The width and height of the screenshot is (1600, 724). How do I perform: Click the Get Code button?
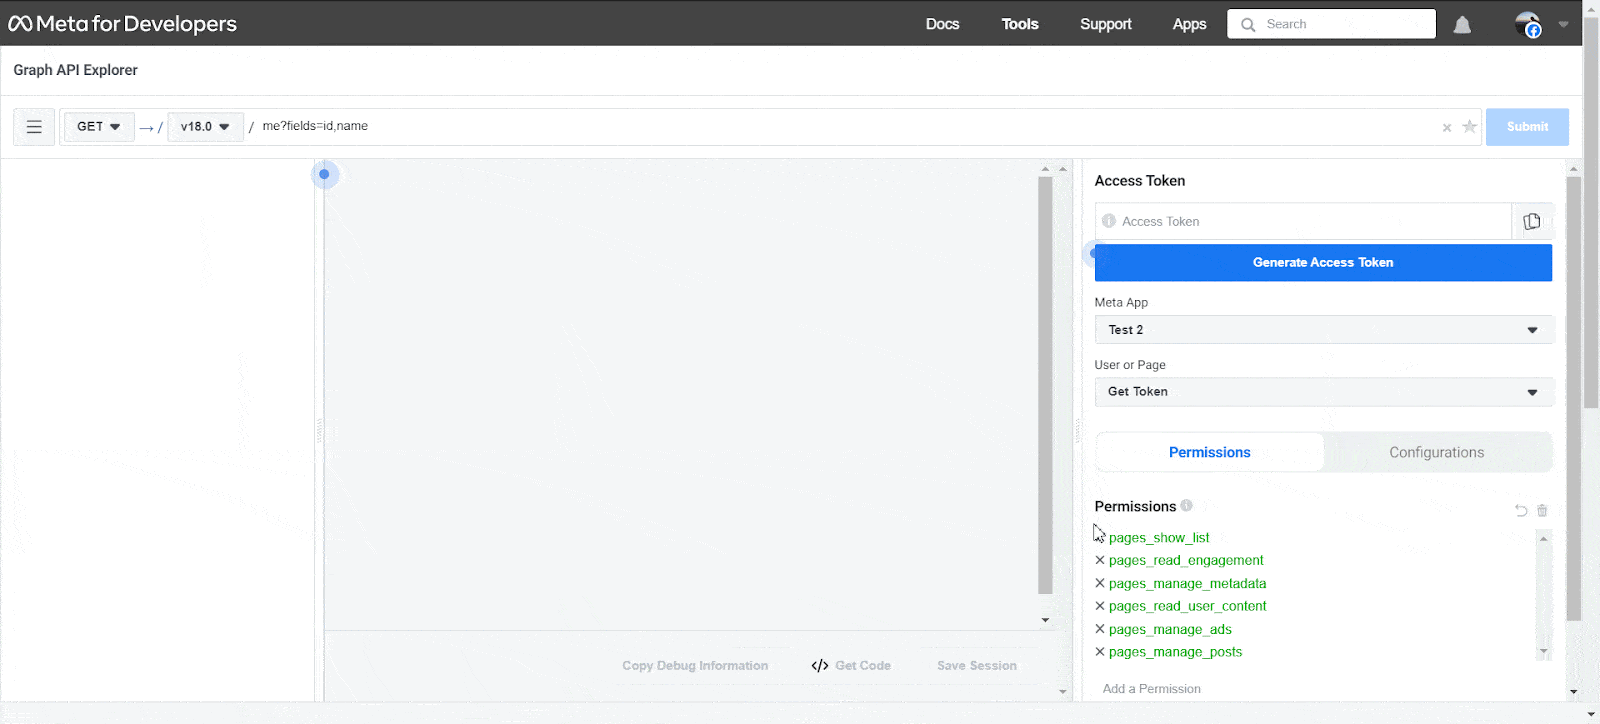tap(851, 666)
